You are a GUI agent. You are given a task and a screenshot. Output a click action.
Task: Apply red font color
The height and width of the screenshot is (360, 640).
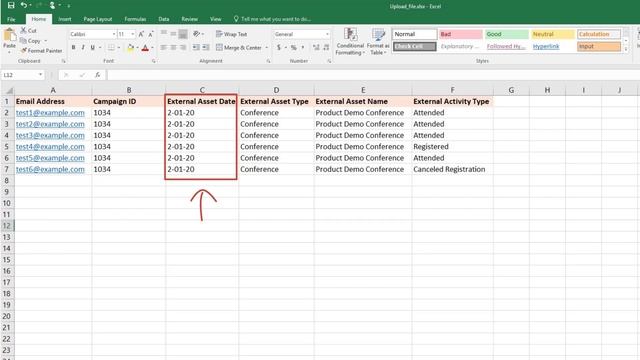coord(145,48)
